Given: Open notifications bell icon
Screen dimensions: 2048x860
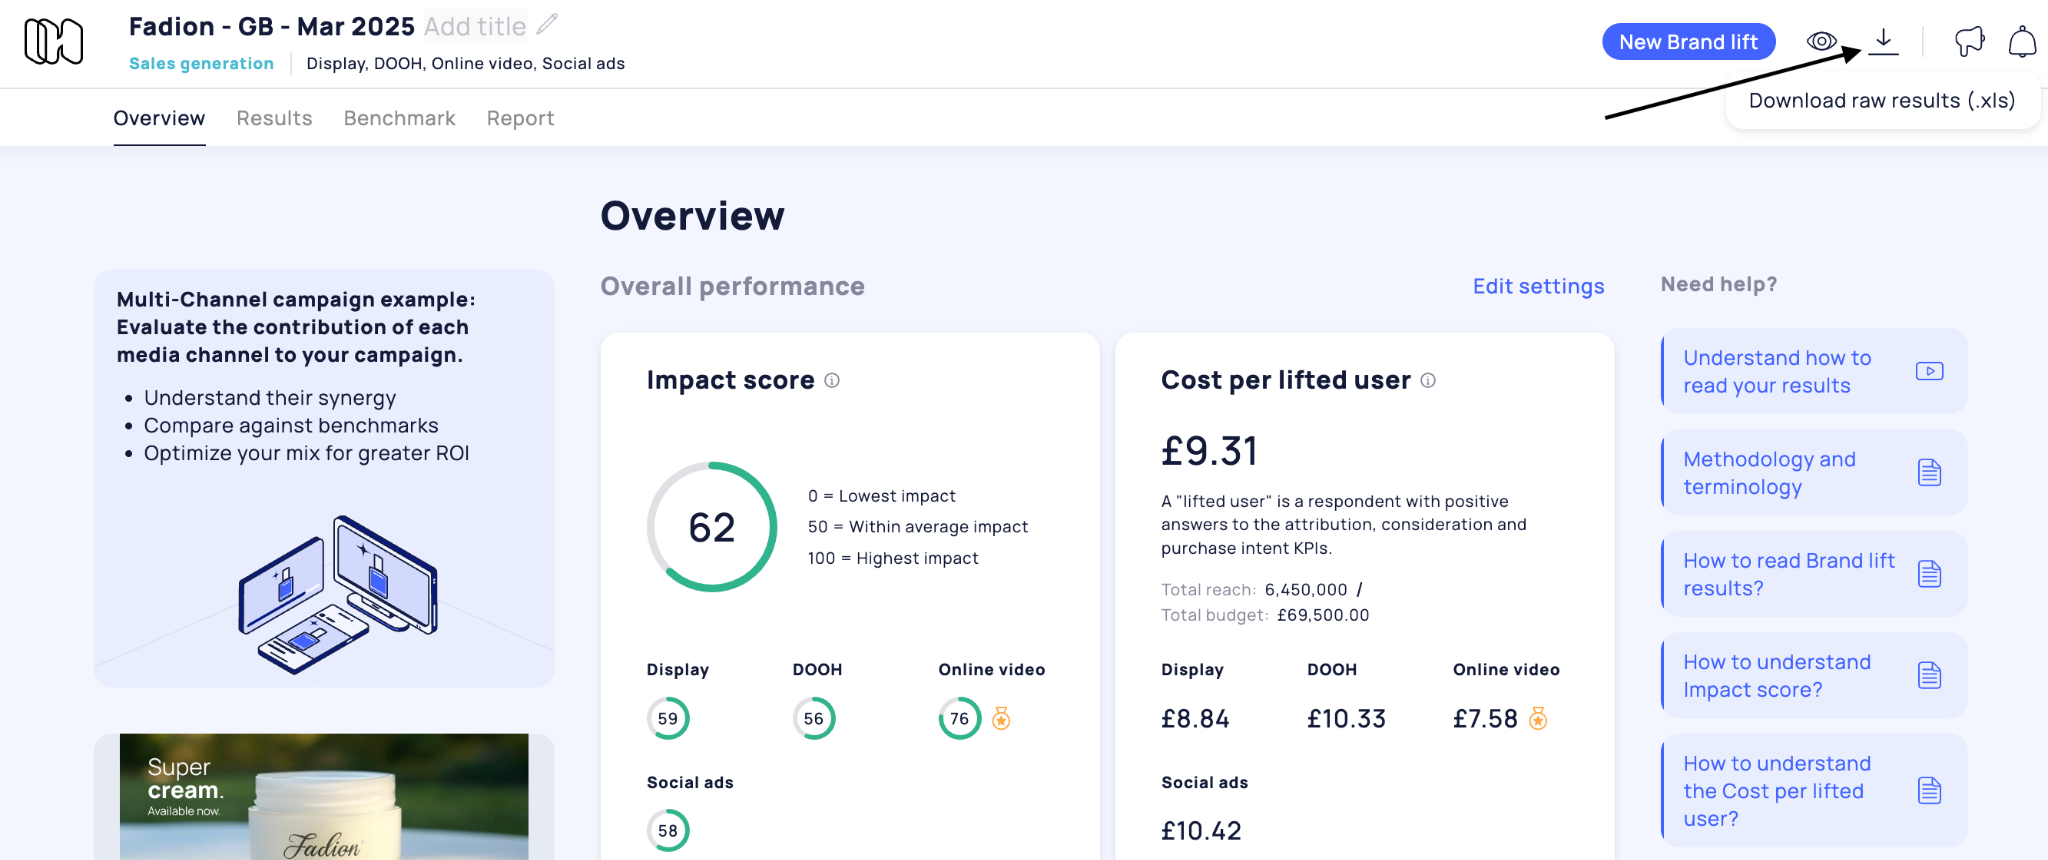Looking at the screenshot, I should [2022, 42].
